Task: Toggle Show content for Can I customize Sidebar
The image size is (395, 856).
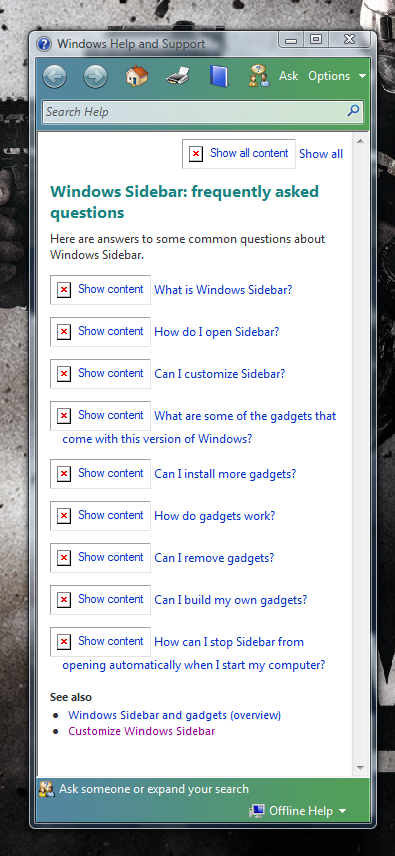Action: click(x=100, y=373)
